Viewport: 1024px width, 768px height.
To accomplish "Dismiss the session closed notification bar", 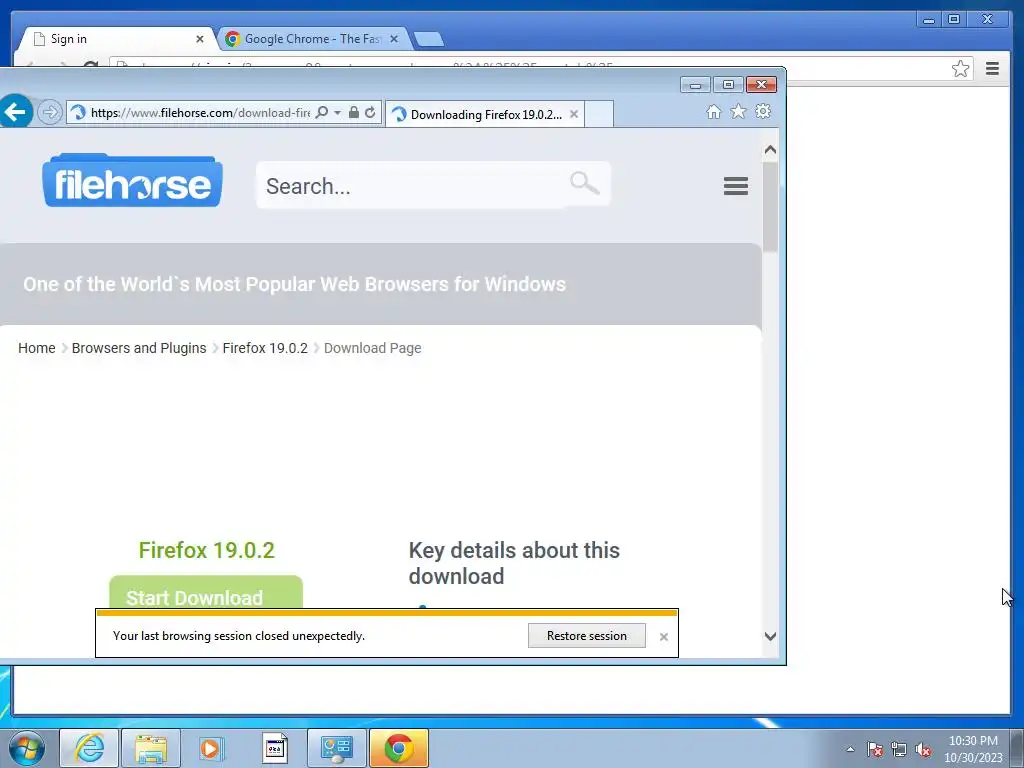I will click(x=664, y=636).
